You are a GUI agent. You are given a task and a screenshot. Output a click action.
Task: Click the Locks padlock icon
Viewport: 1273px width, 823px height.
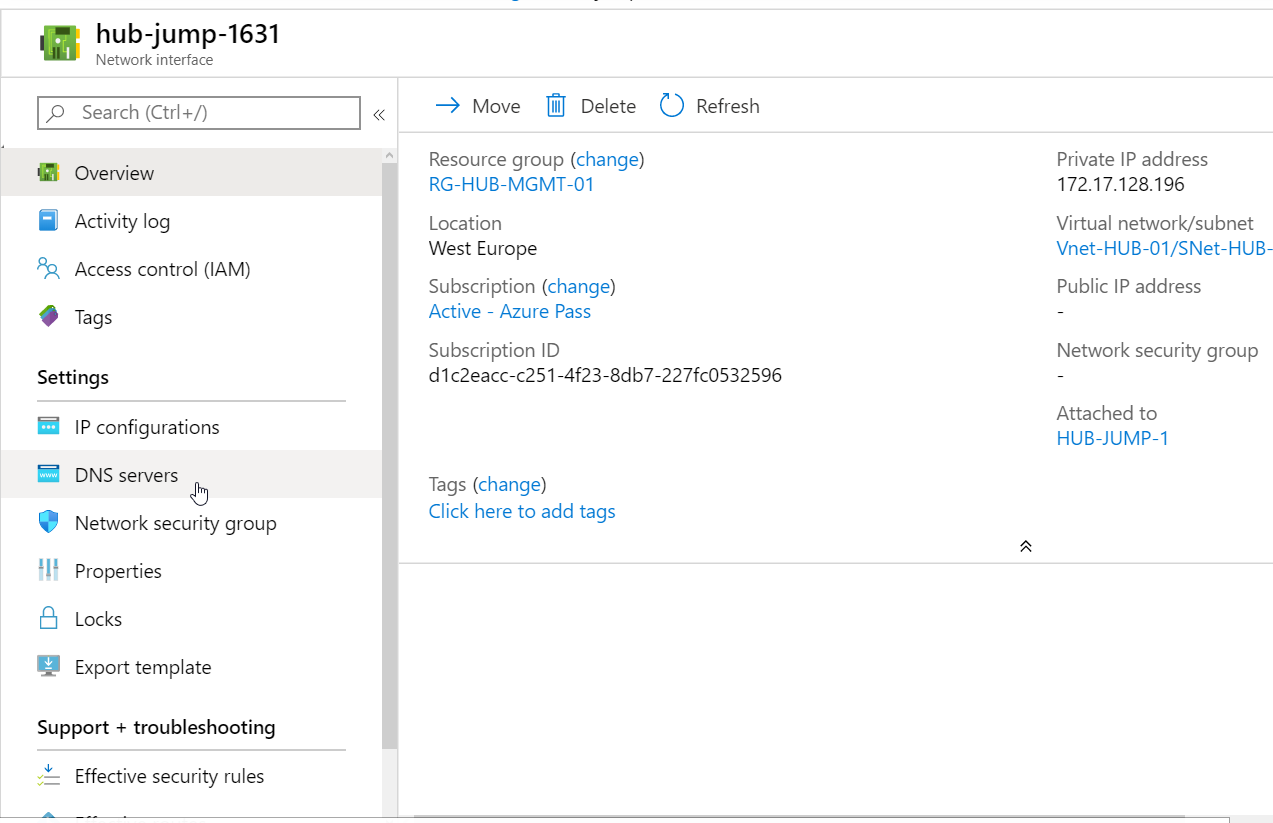[48, 619]
